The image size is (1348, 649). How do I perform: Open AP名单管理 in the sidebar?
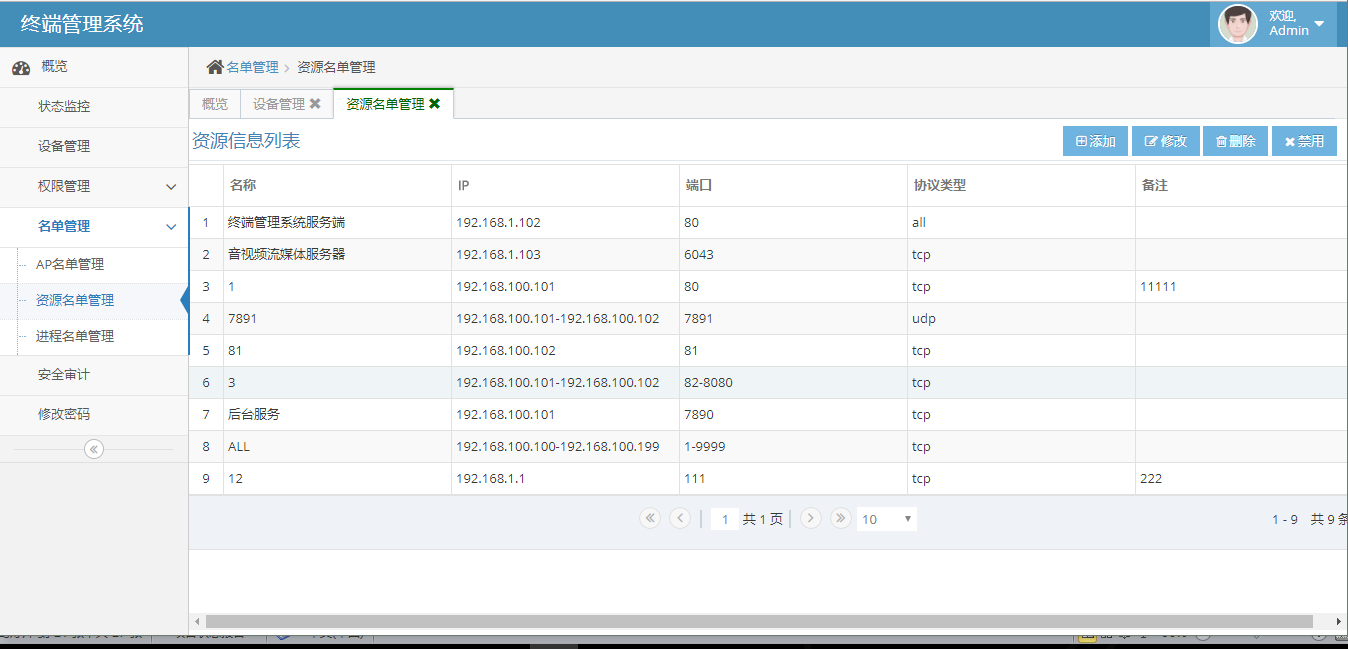pos(70,265)
